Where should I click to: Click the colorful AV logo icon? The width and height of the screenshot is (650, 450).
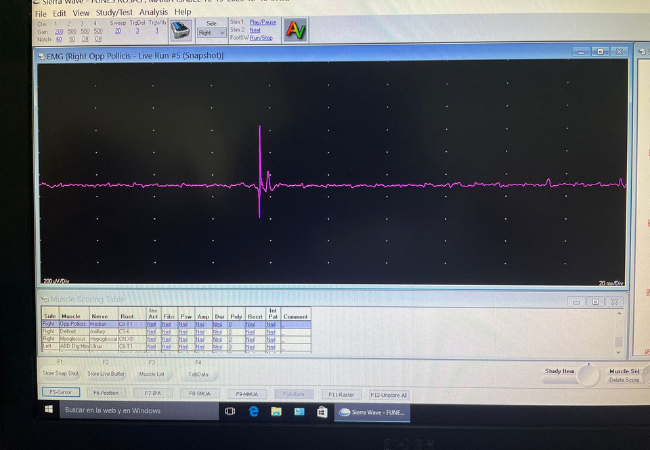[x=295, y=30]
